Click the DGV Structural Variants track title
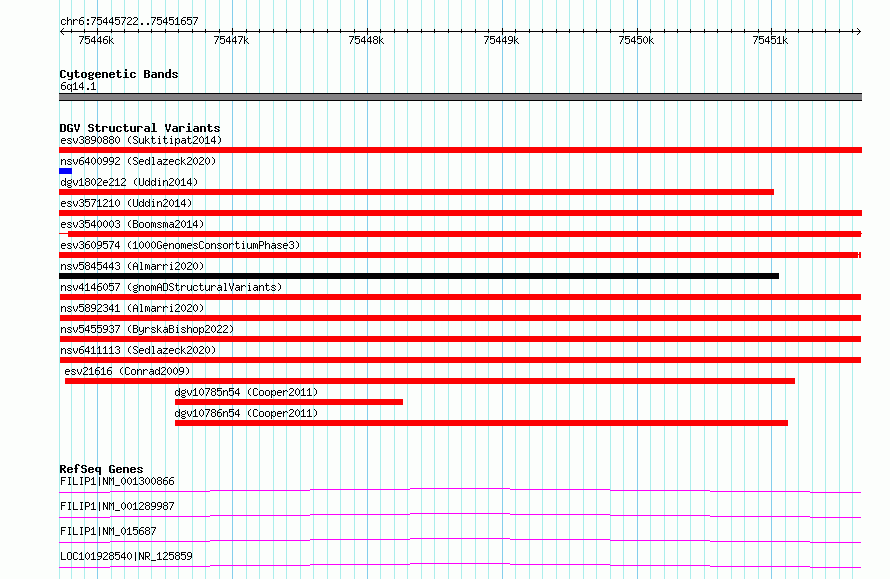This screenshot has height=579, width=890. (x=140, y=128)
